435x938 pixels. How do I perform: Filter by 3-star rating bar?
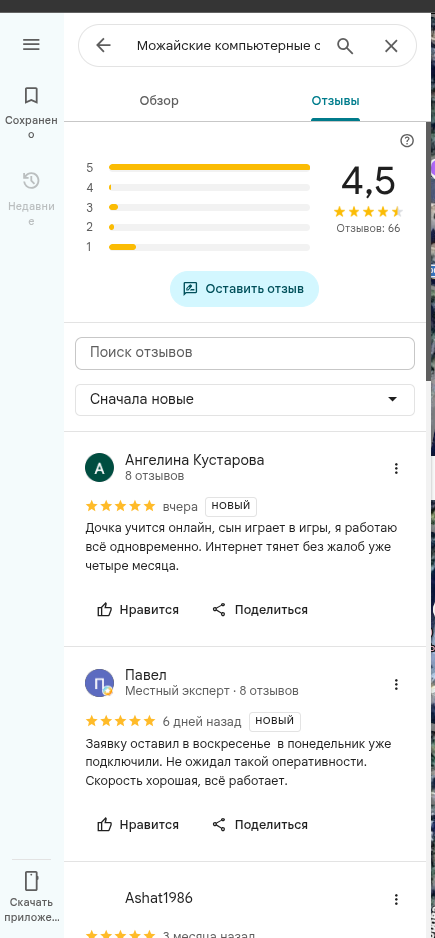coord(209,208)
